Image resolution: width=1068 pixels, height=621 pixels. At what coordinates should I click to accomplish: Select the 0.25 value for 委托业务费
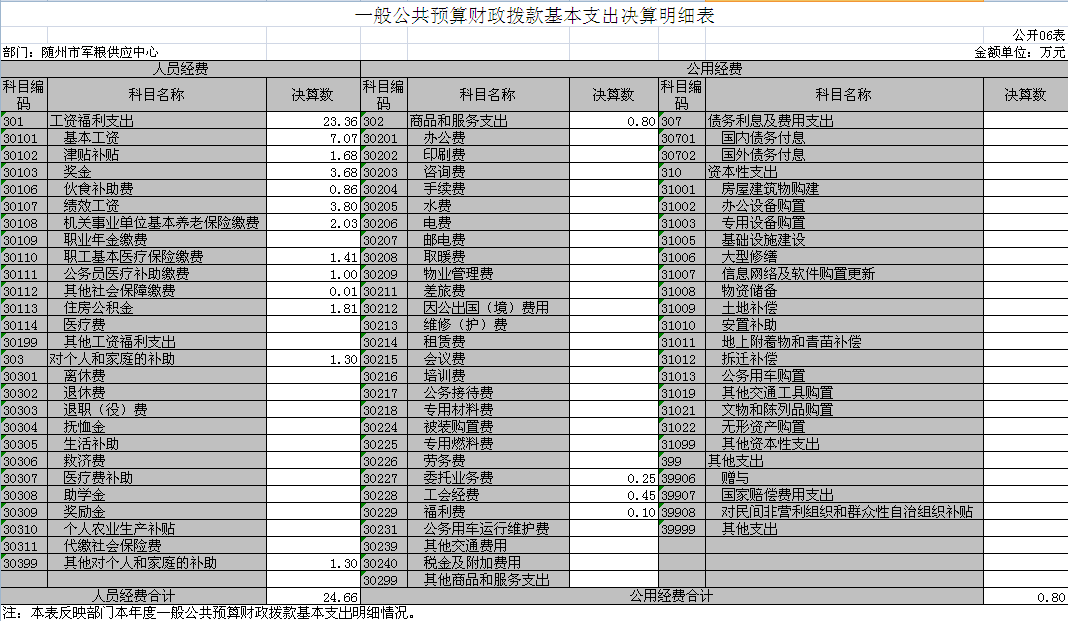pos(613,479)
